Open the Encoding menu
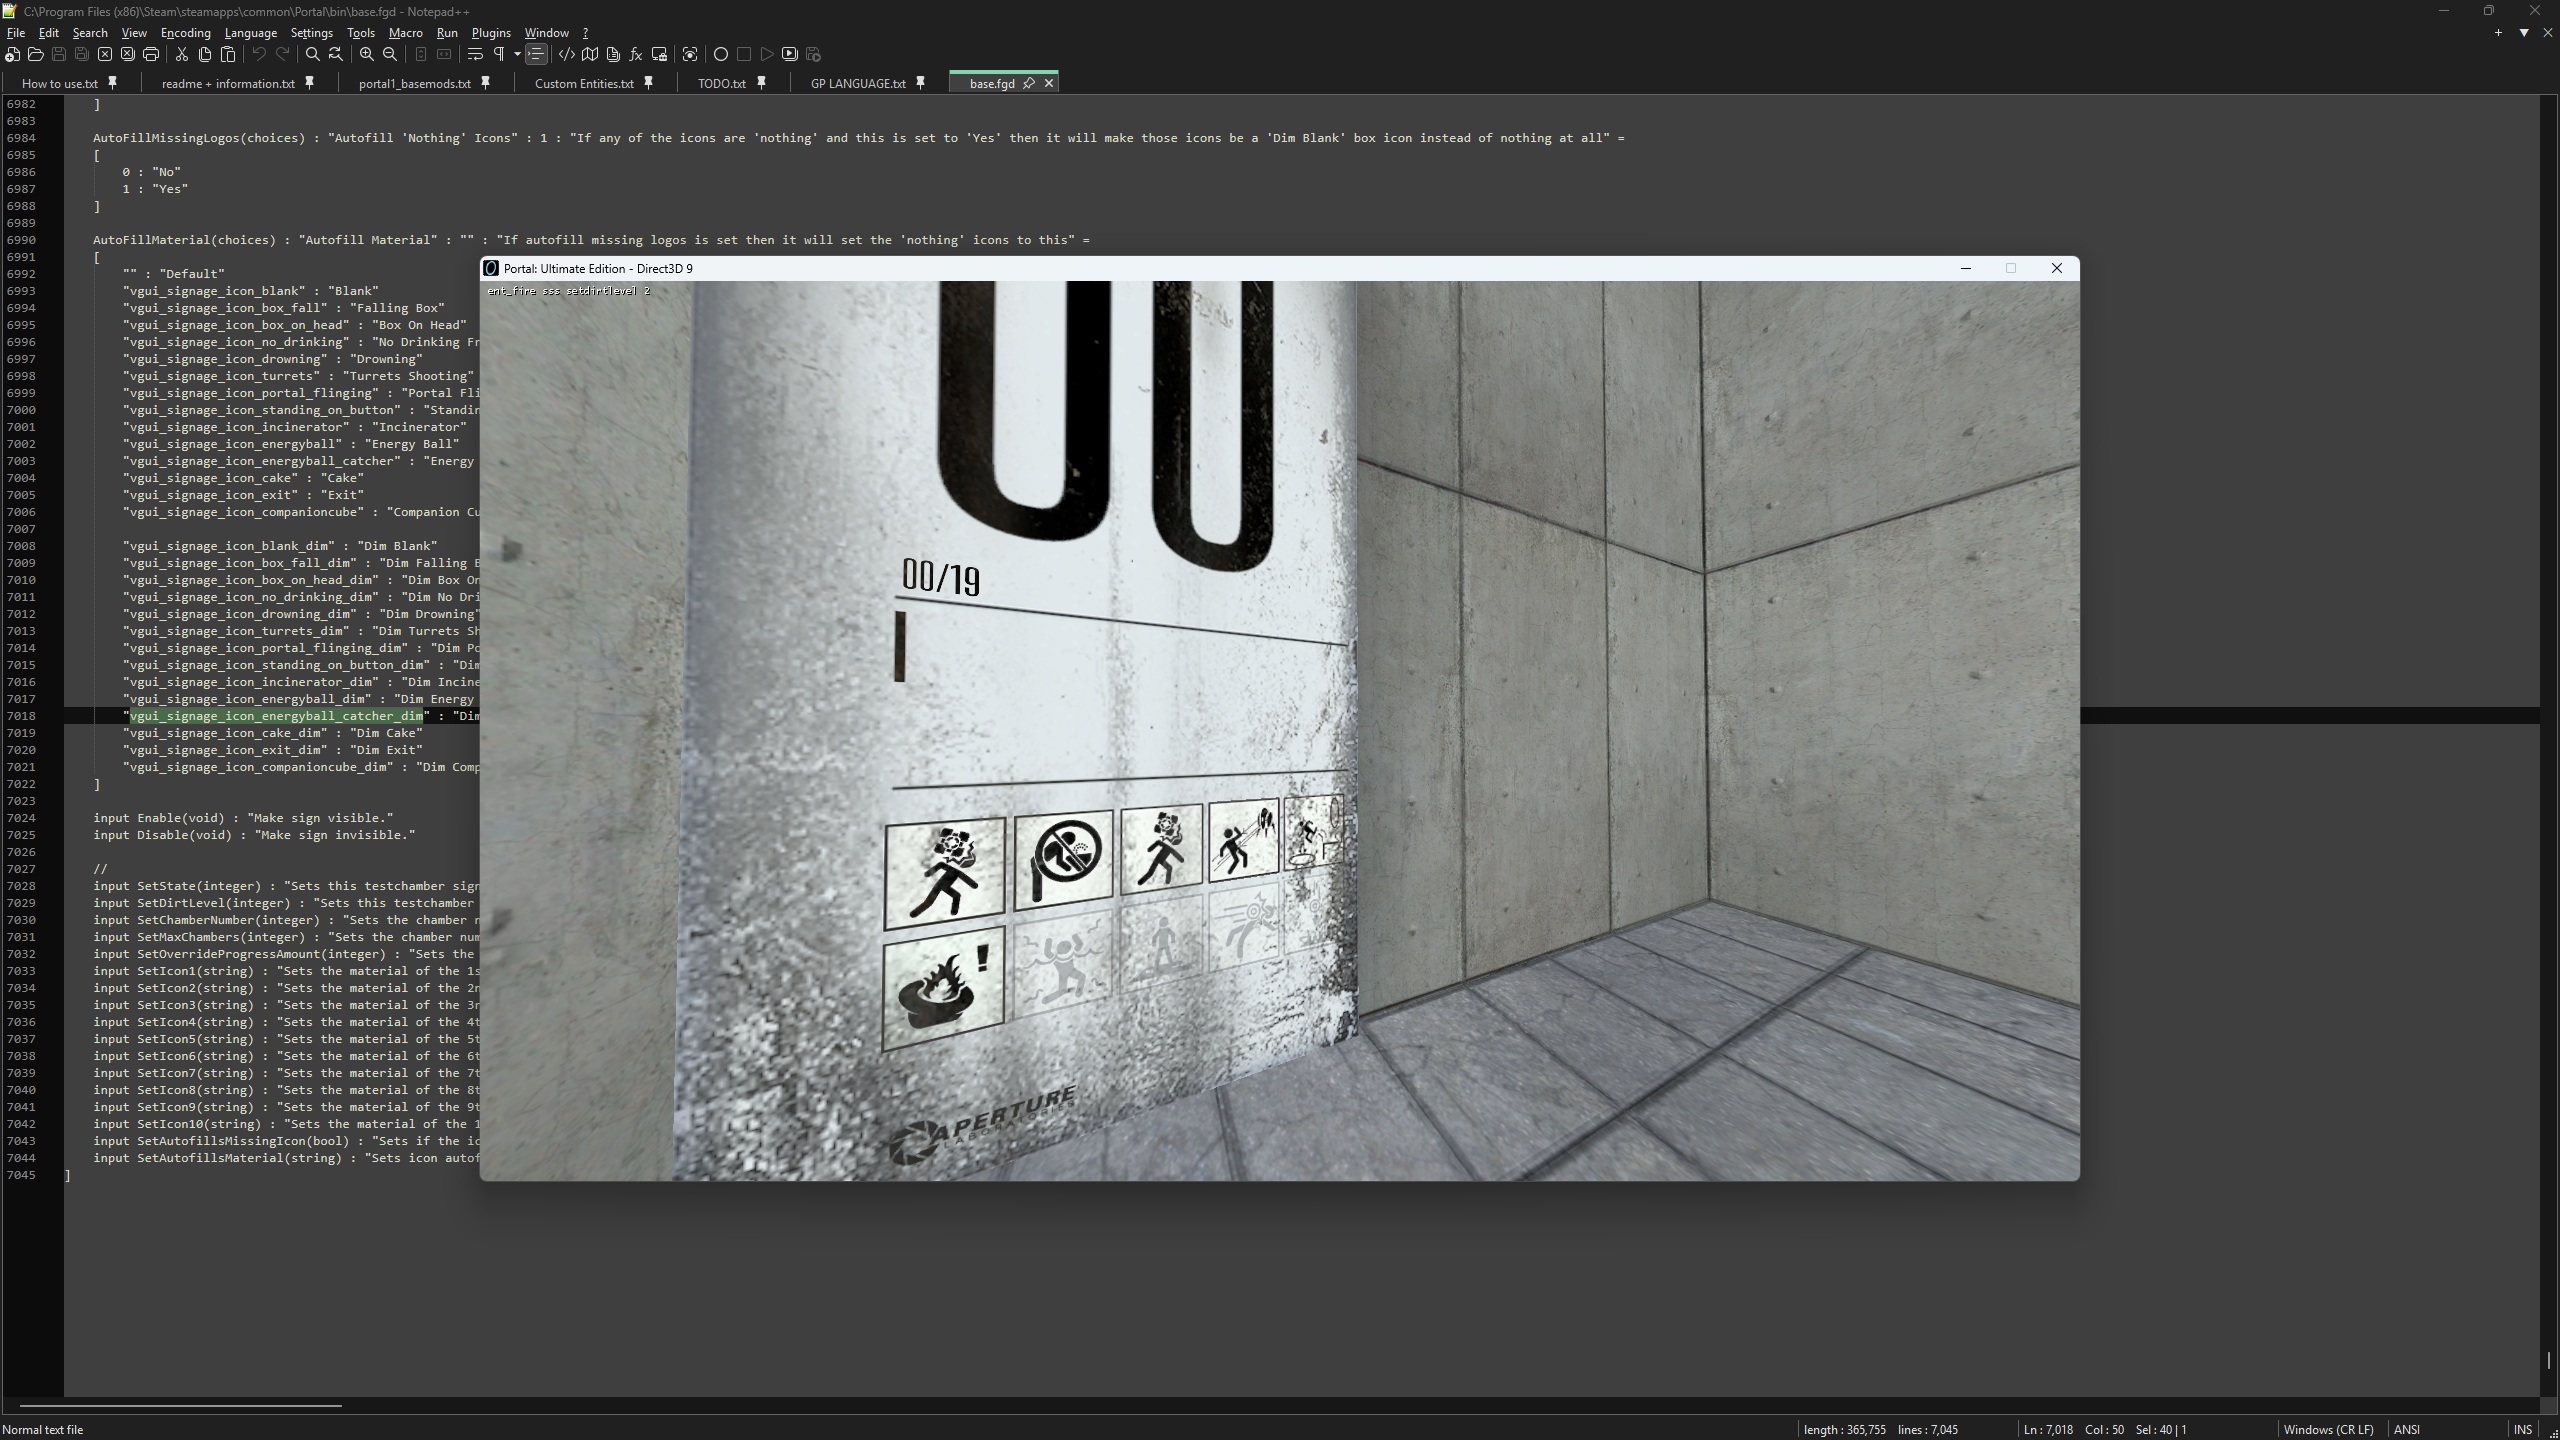Viewport: 2560px width, 1440px height. click(x=186, y=33)
